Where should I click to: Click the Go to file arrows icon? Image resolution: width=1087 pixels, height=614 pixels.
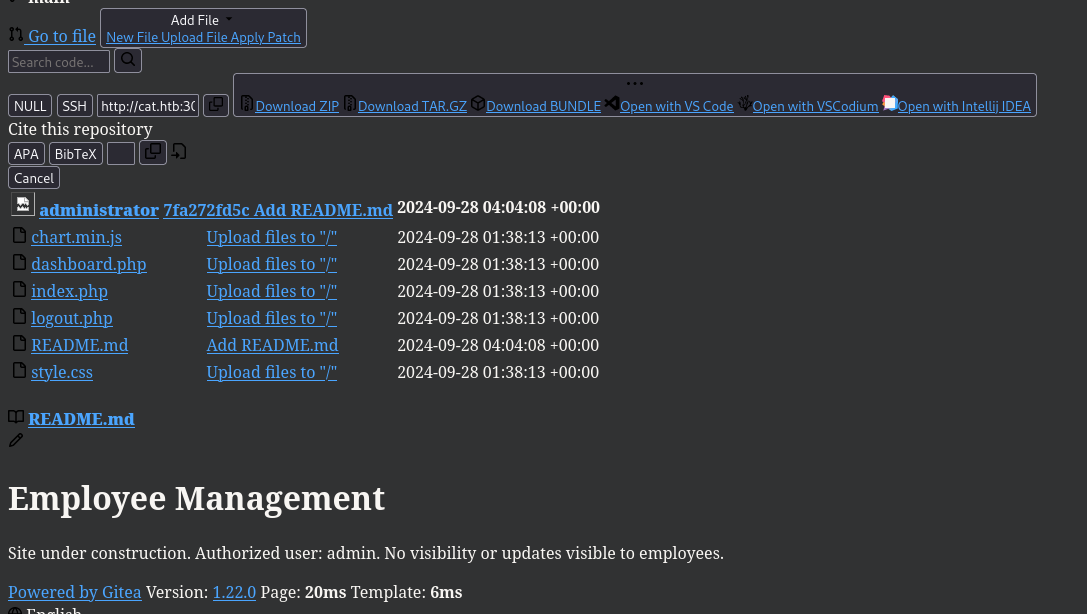16,33
